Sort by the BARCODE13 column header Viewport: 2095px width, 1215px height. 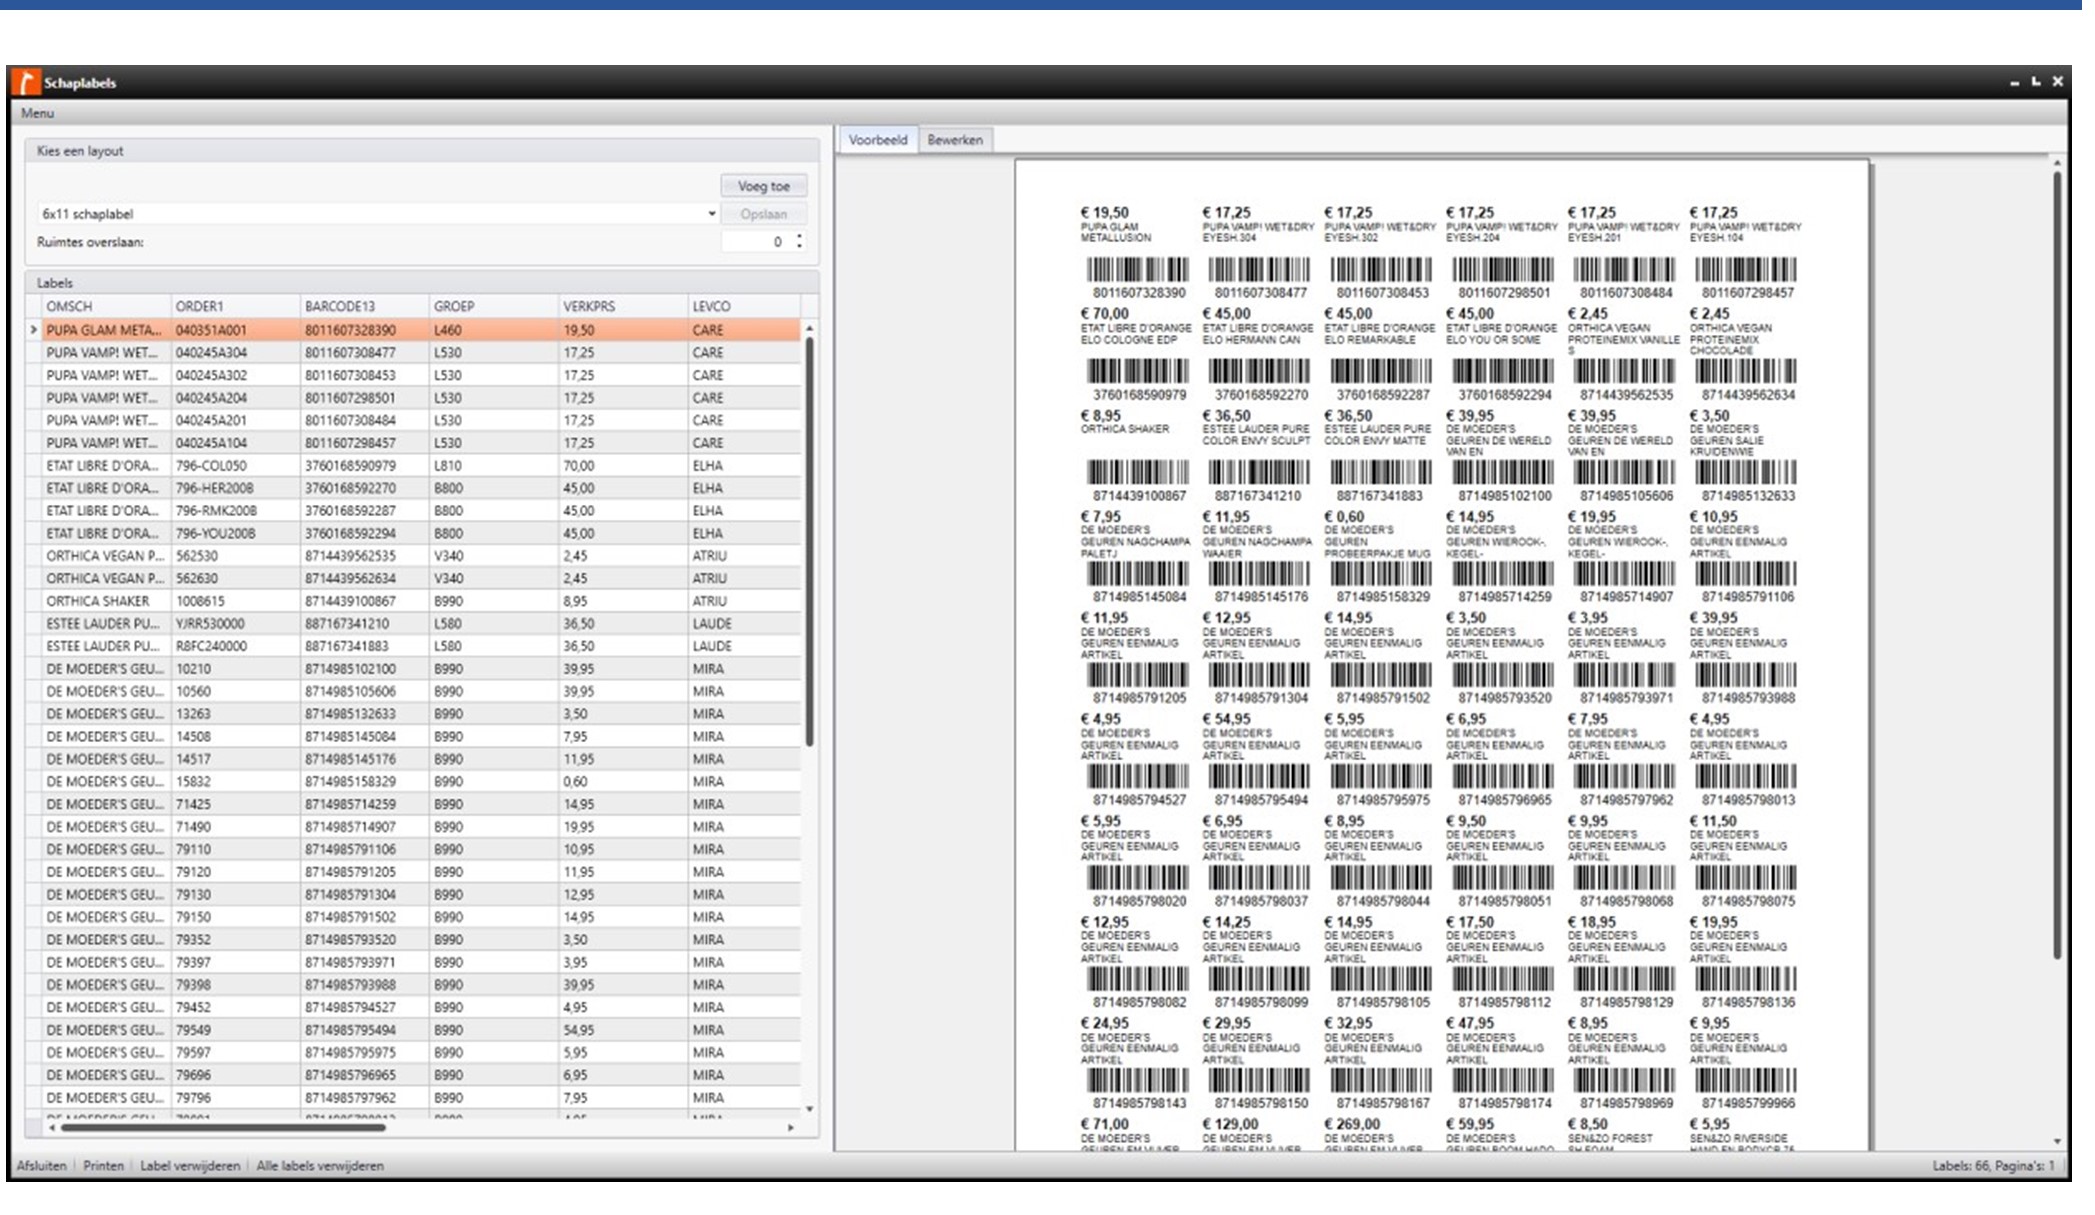pyautogui.click(x=365, y=307)
